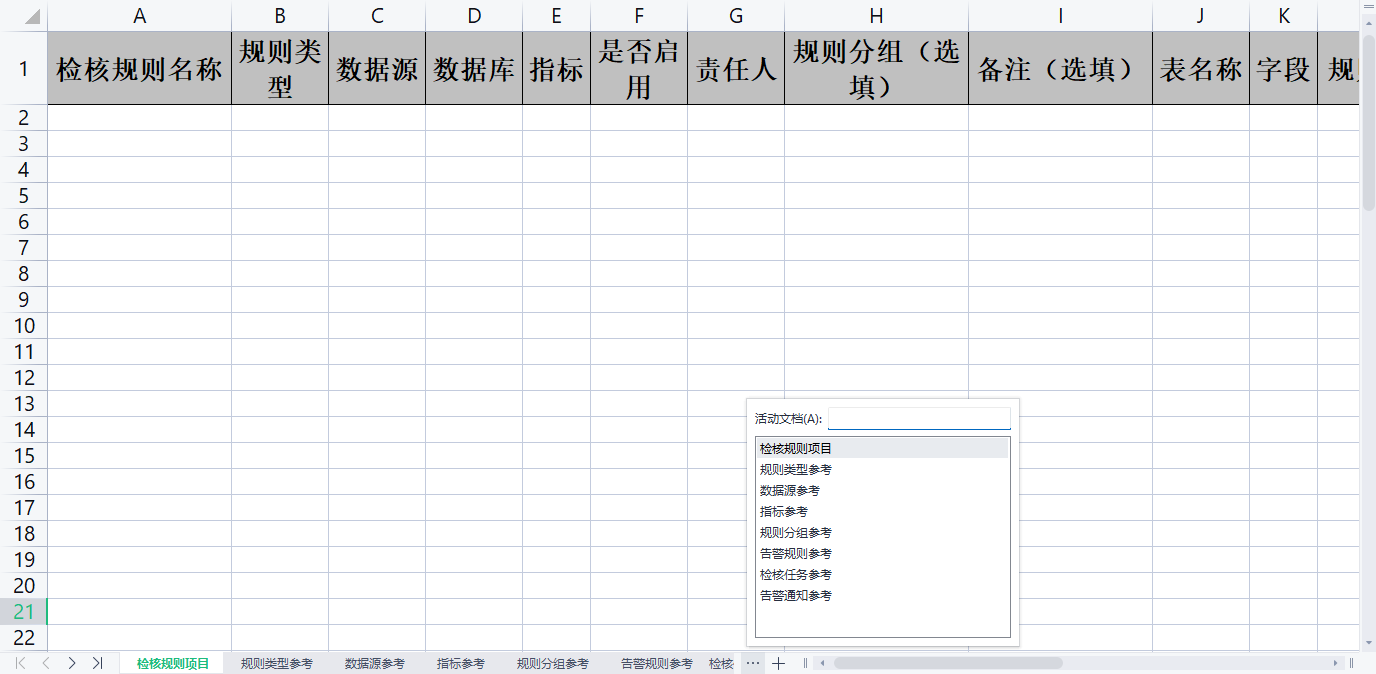This screenshot has height=674, width=1376.
Task: Select the 告警规则参考 sheet tab
Action: pos(656,663)
